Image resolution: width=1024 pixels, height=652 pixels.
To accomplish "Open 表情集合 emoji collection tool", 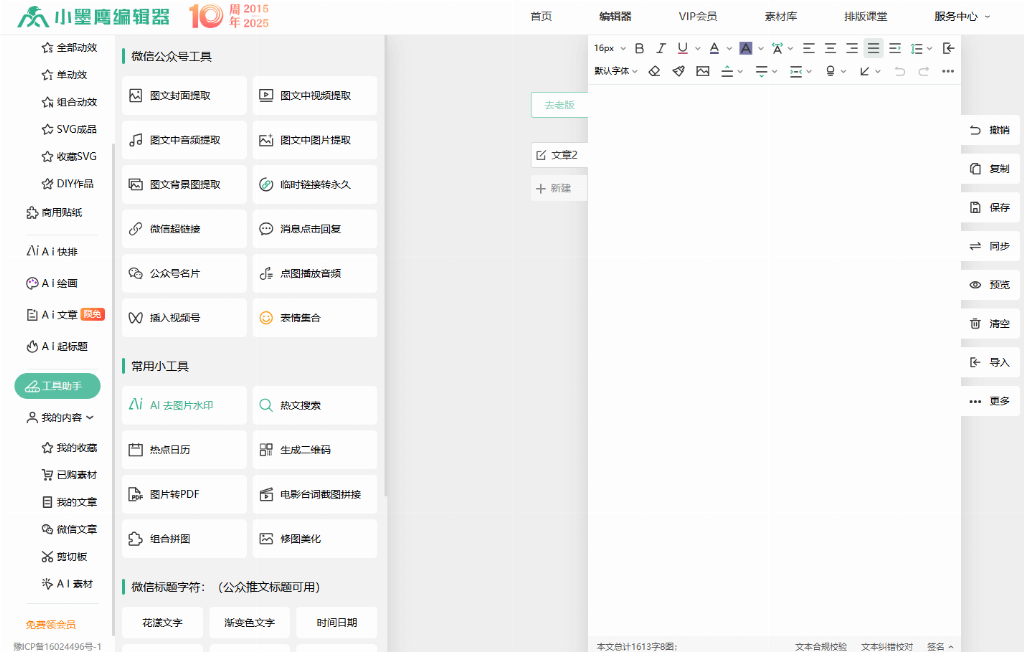I will coord(315,318).
